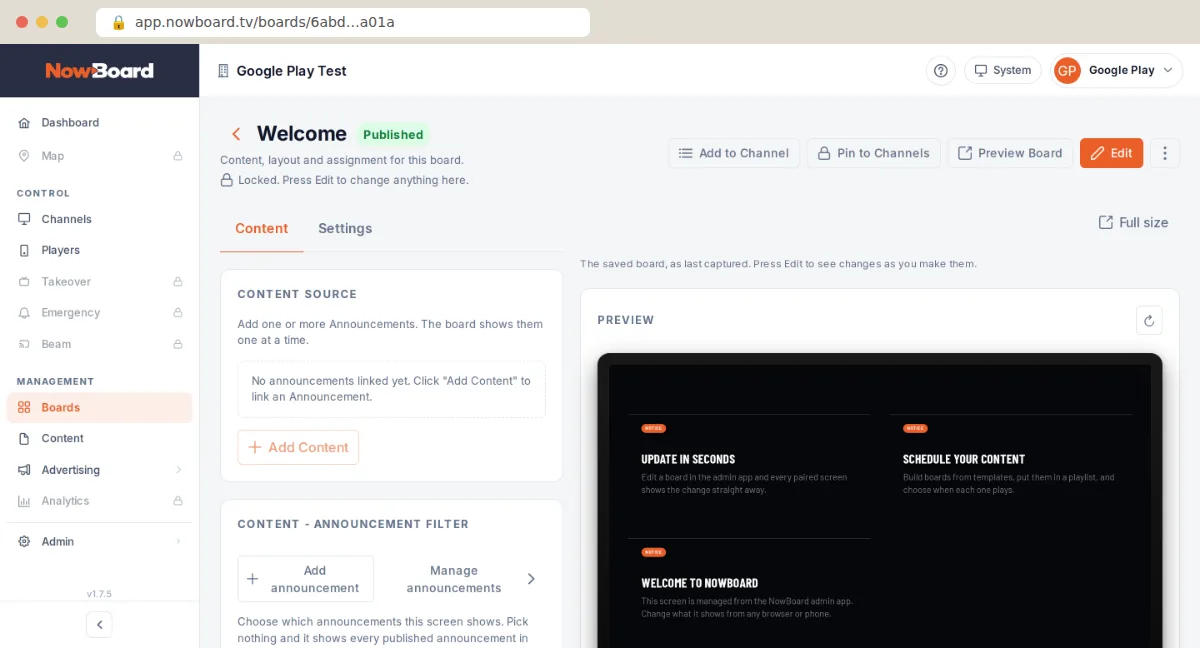Select Takeover in the sidebar
The height and width of the screenshot is (648, 1200).
pos(99,282)
